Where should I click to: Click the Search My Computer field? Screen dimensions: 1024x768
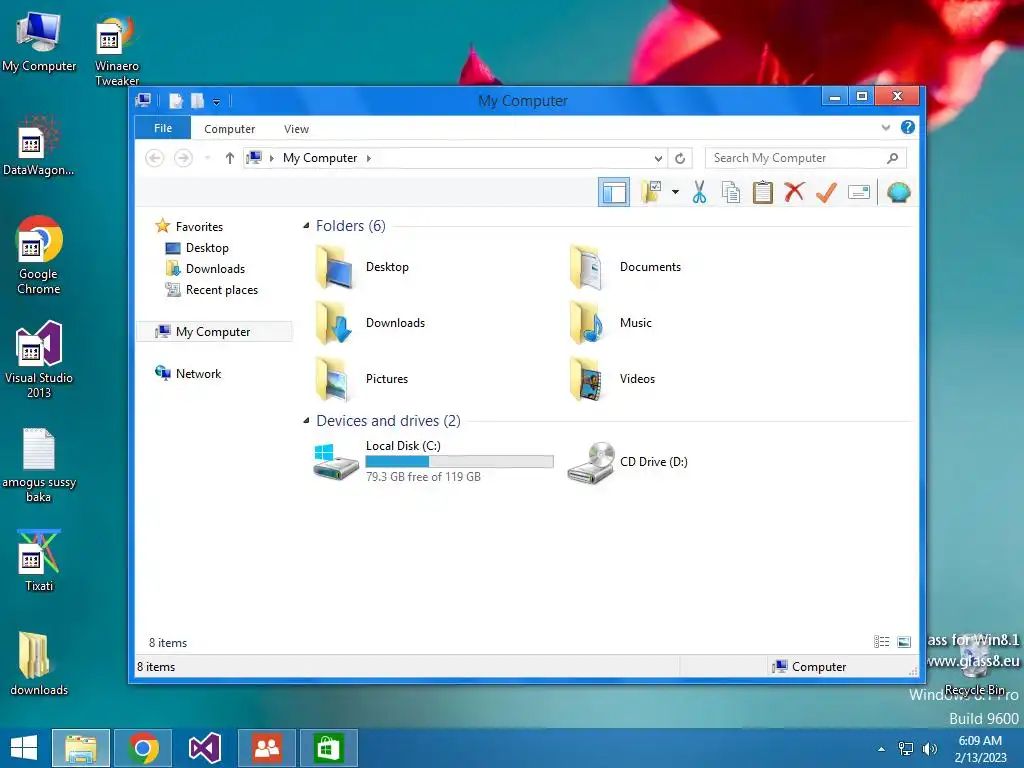(805, 158)
